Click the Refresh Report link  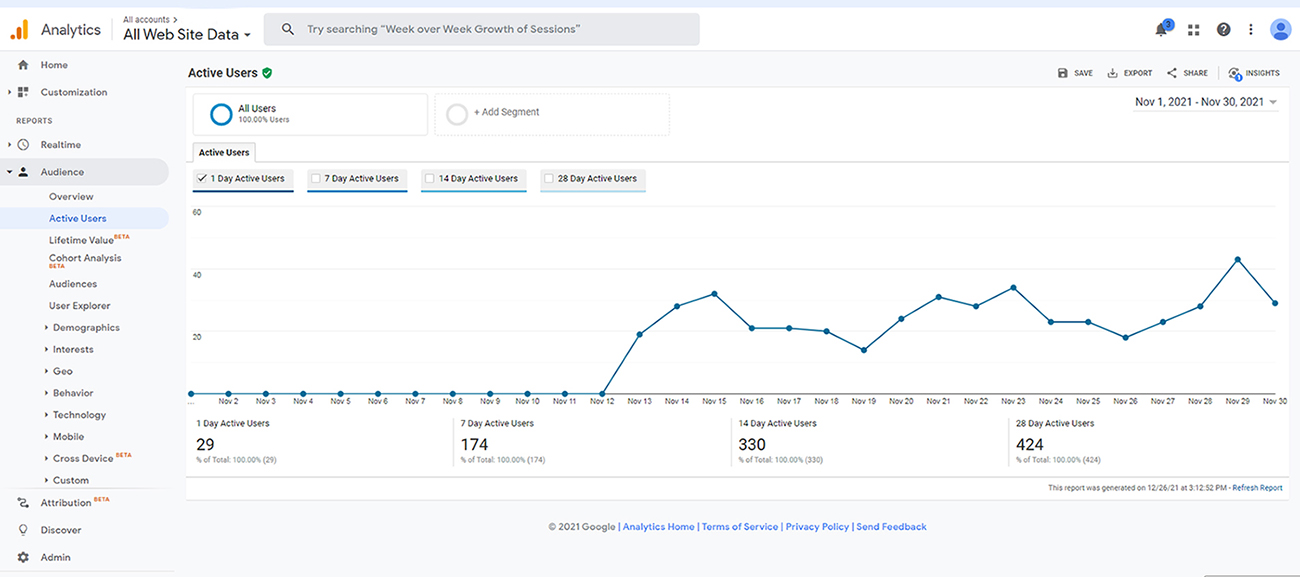1257,488
